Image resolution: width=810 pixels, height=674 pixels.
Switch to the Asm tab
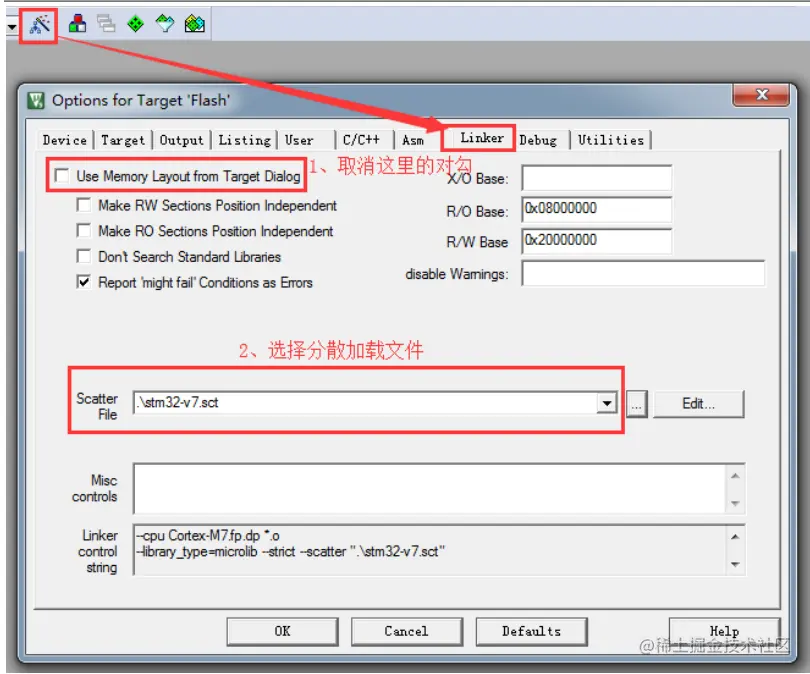(x=413, y=140)
